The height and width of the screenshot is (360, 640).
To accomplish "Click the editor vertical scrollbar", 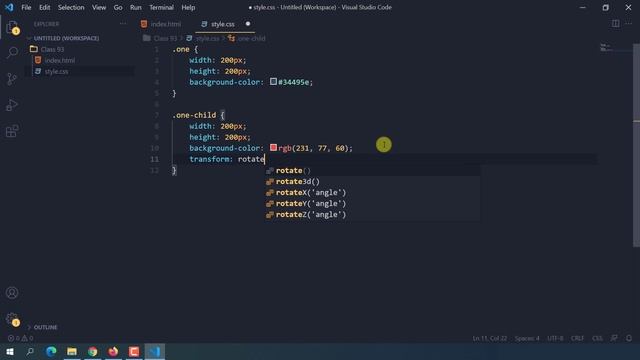I will coord(636,145).
